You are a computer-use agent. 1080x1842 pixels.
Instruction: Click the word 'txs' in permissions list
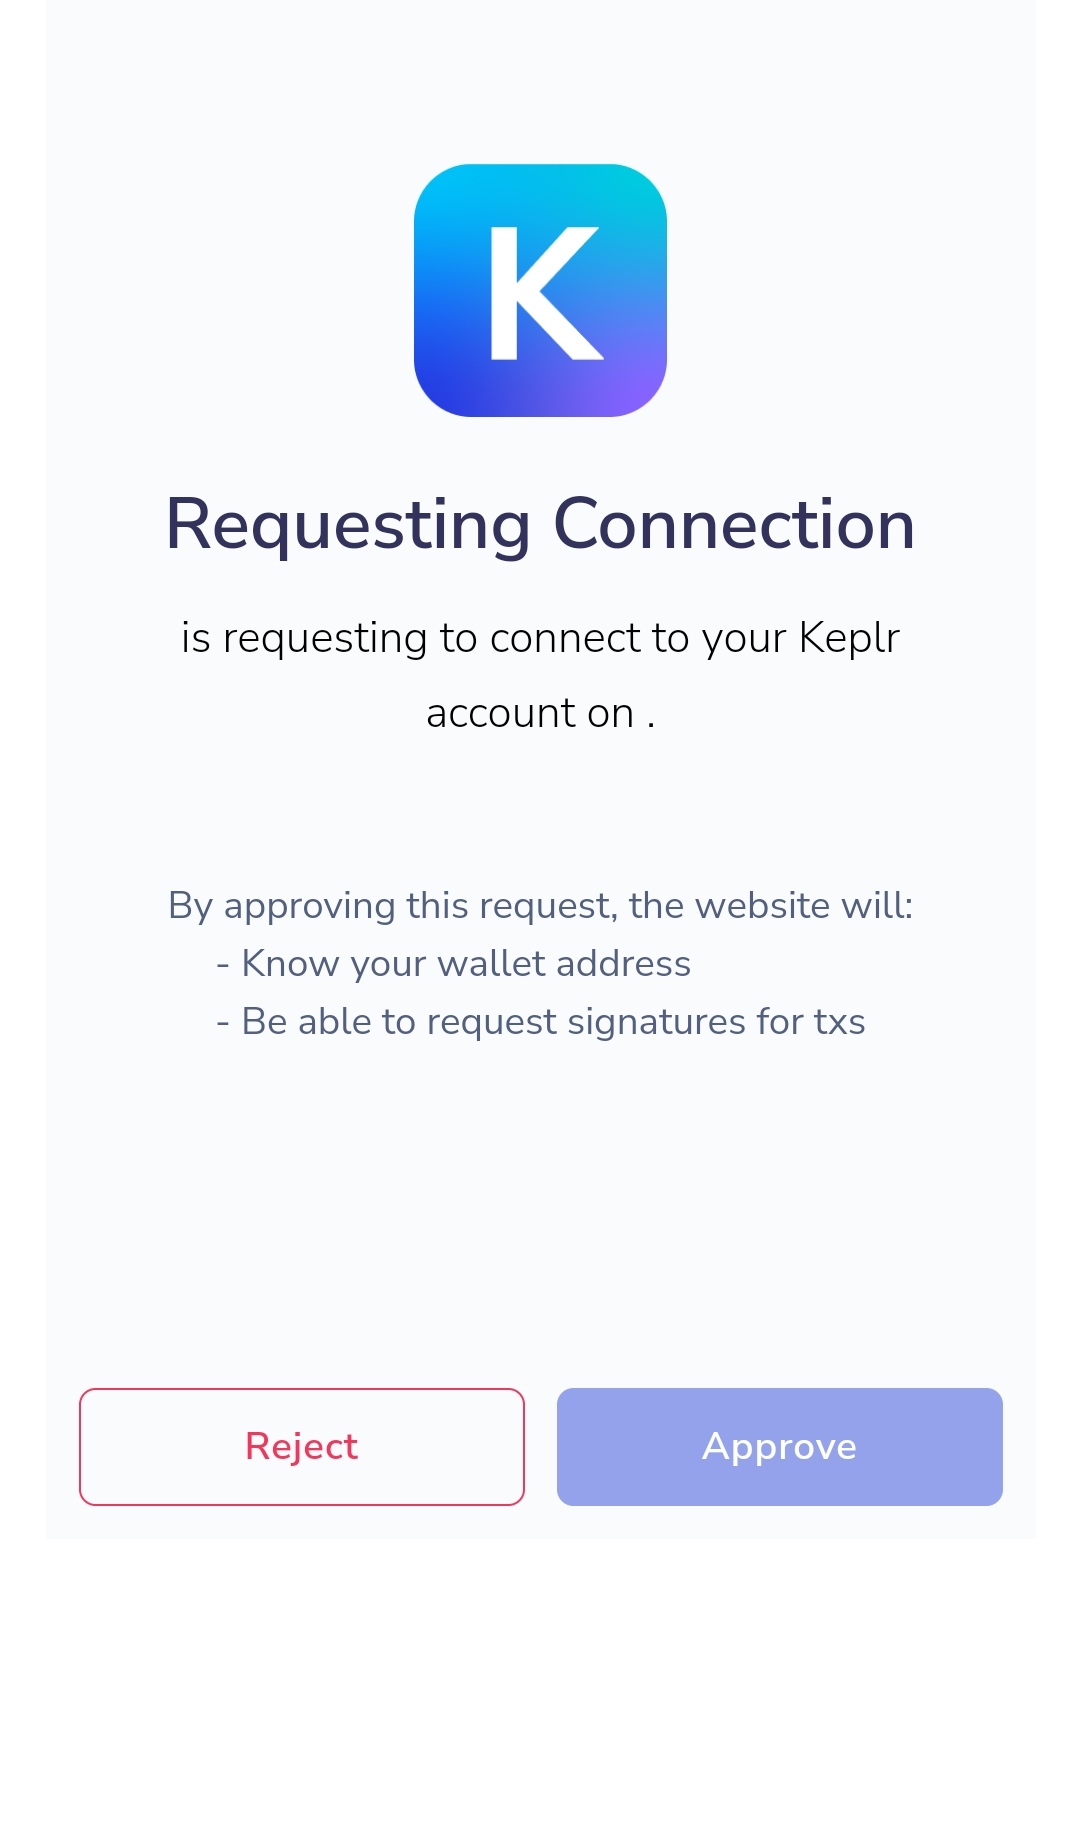pyautogui.click(x=840, y=1022)
